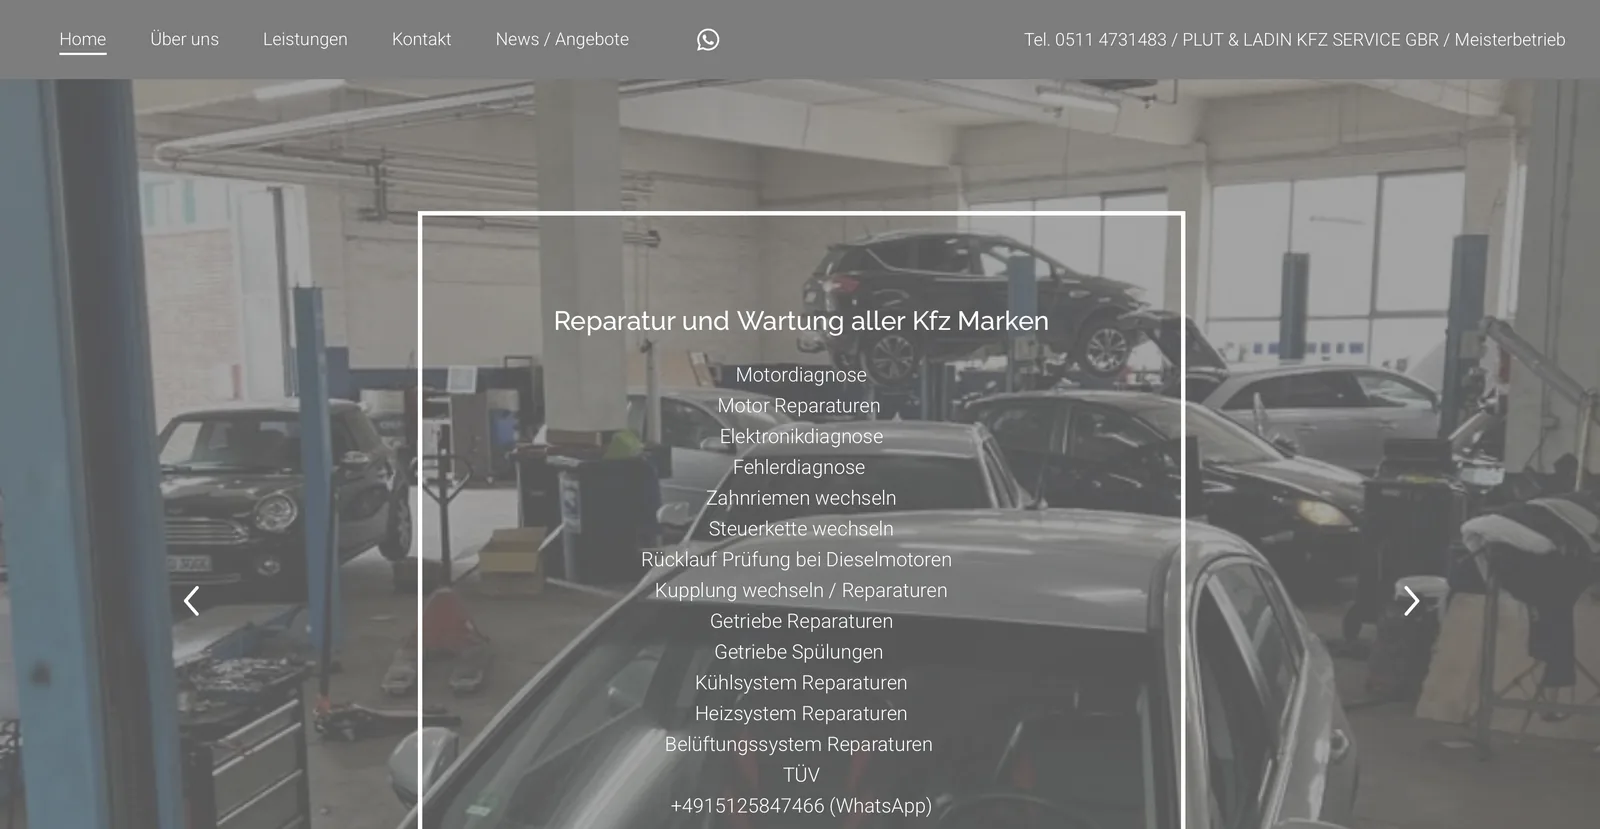Click 'Getriebe Reparaturen' text line
This screenshot has width=1600, height=829.
801,621
